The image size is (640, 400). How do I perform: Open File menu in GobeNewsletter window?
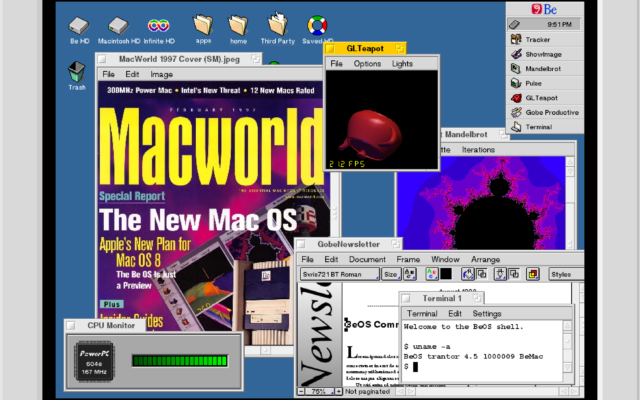click(x=307, y=260)
